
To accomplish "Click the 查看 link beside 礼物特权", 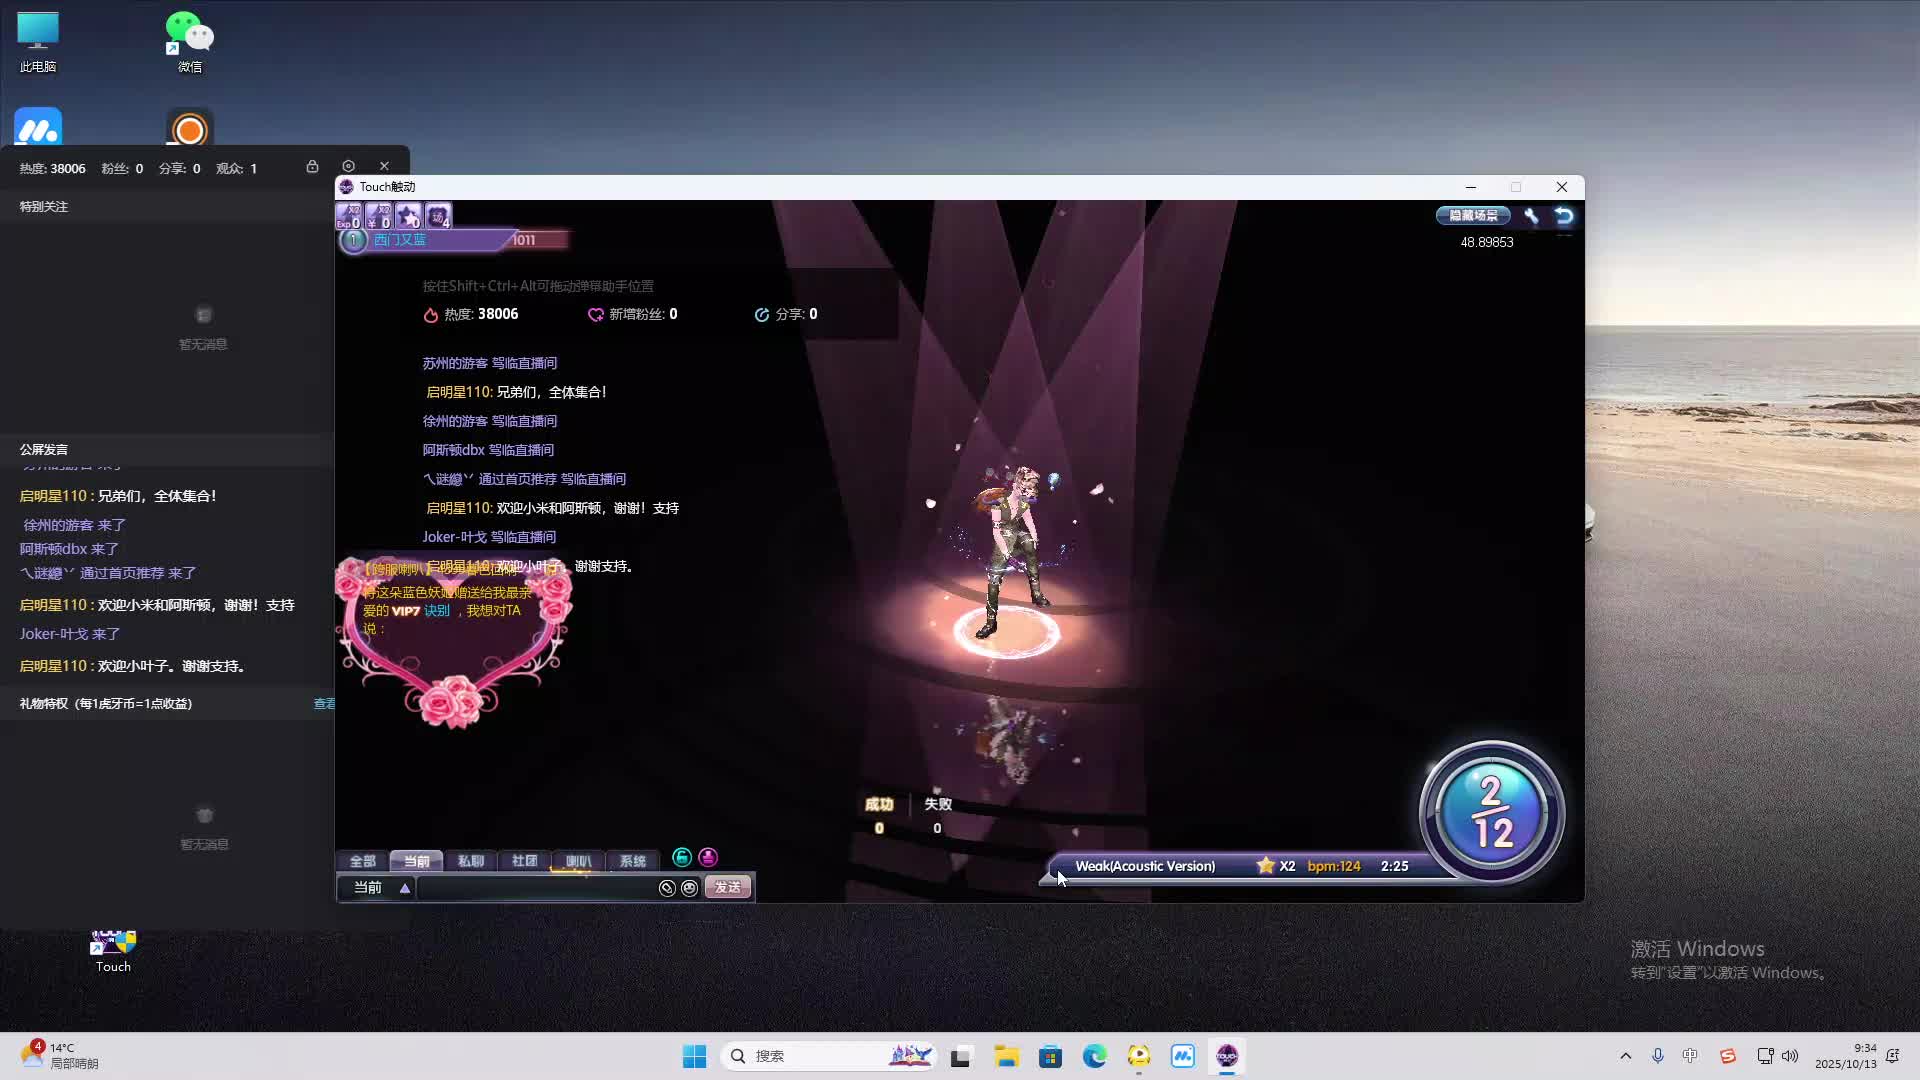I will click(324, 704).
